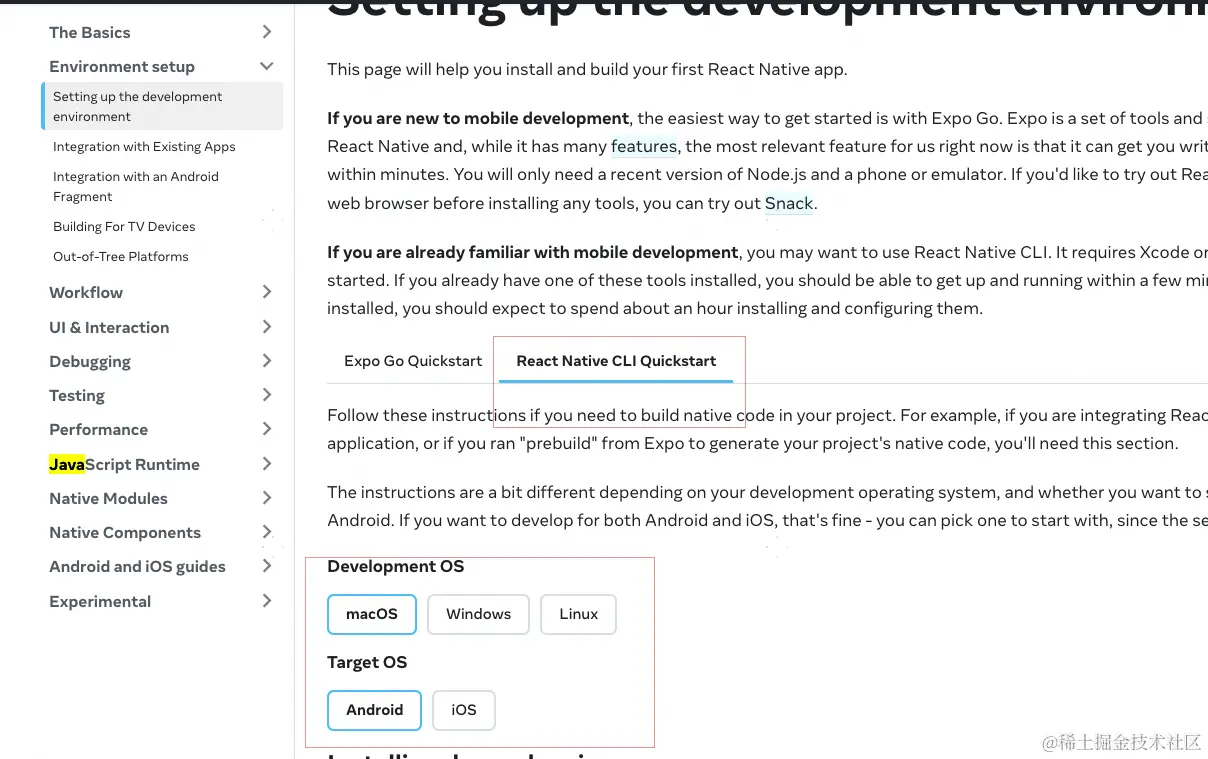Select Linux as development OS
The height and width of the screenshot is (759, 1208).
tap(579, 614)
